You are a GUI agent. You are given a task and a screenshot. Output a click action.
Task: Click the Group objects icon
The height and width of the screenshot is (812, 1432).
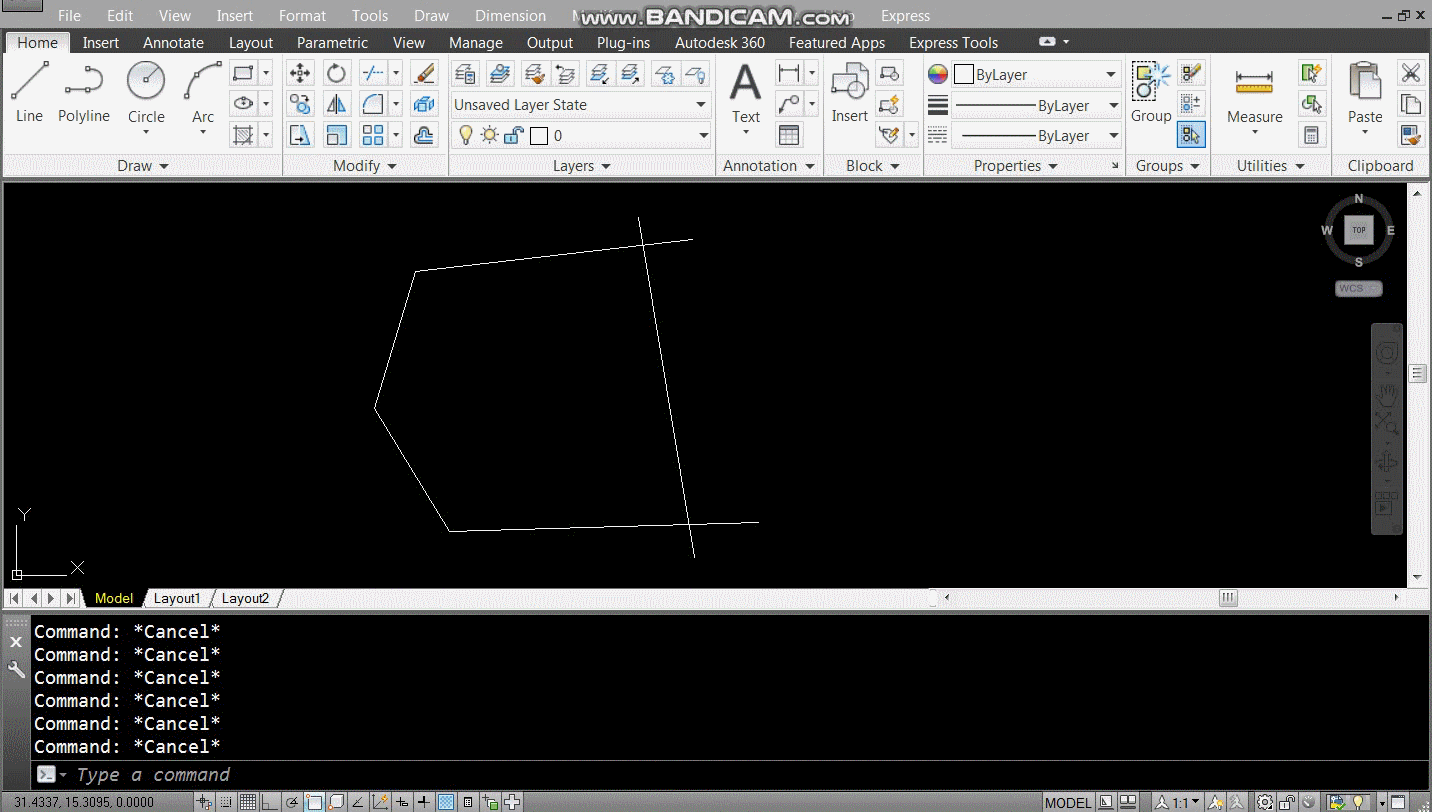tap(1151, 93)
